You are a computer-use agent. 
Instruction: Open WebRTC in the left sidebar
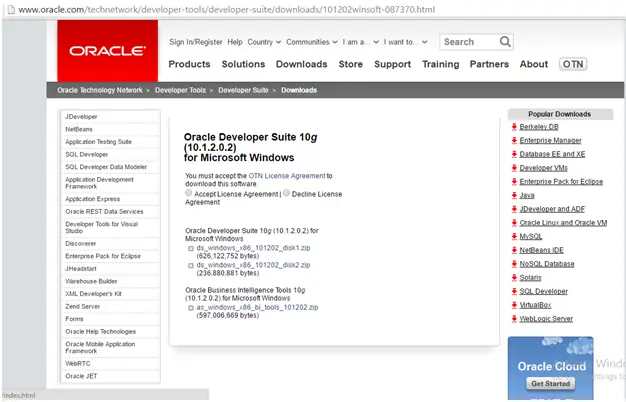coord(110,364)
